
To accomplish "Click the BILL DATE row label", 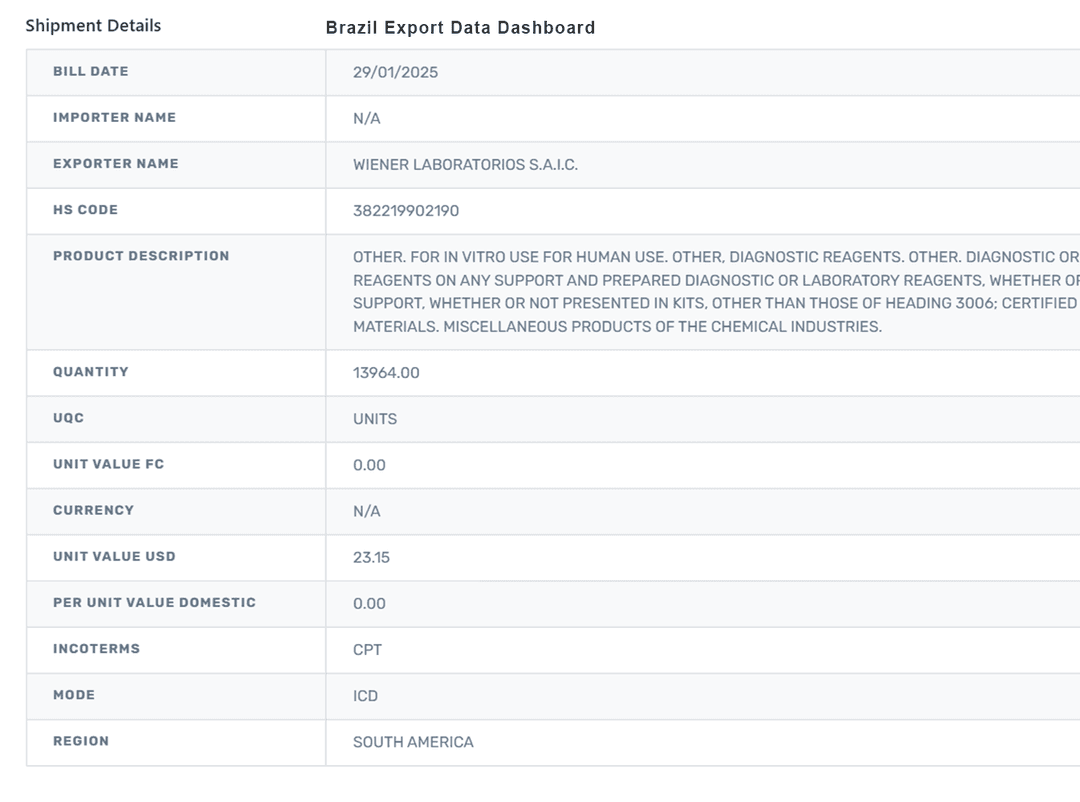I will 91,72.
